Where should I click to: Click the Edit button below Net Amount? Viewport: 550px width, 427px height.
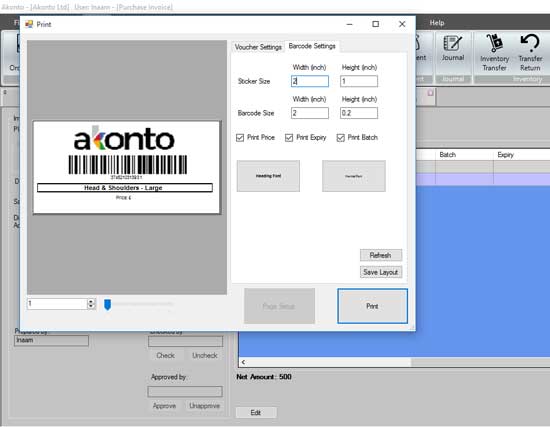point(256,413)
